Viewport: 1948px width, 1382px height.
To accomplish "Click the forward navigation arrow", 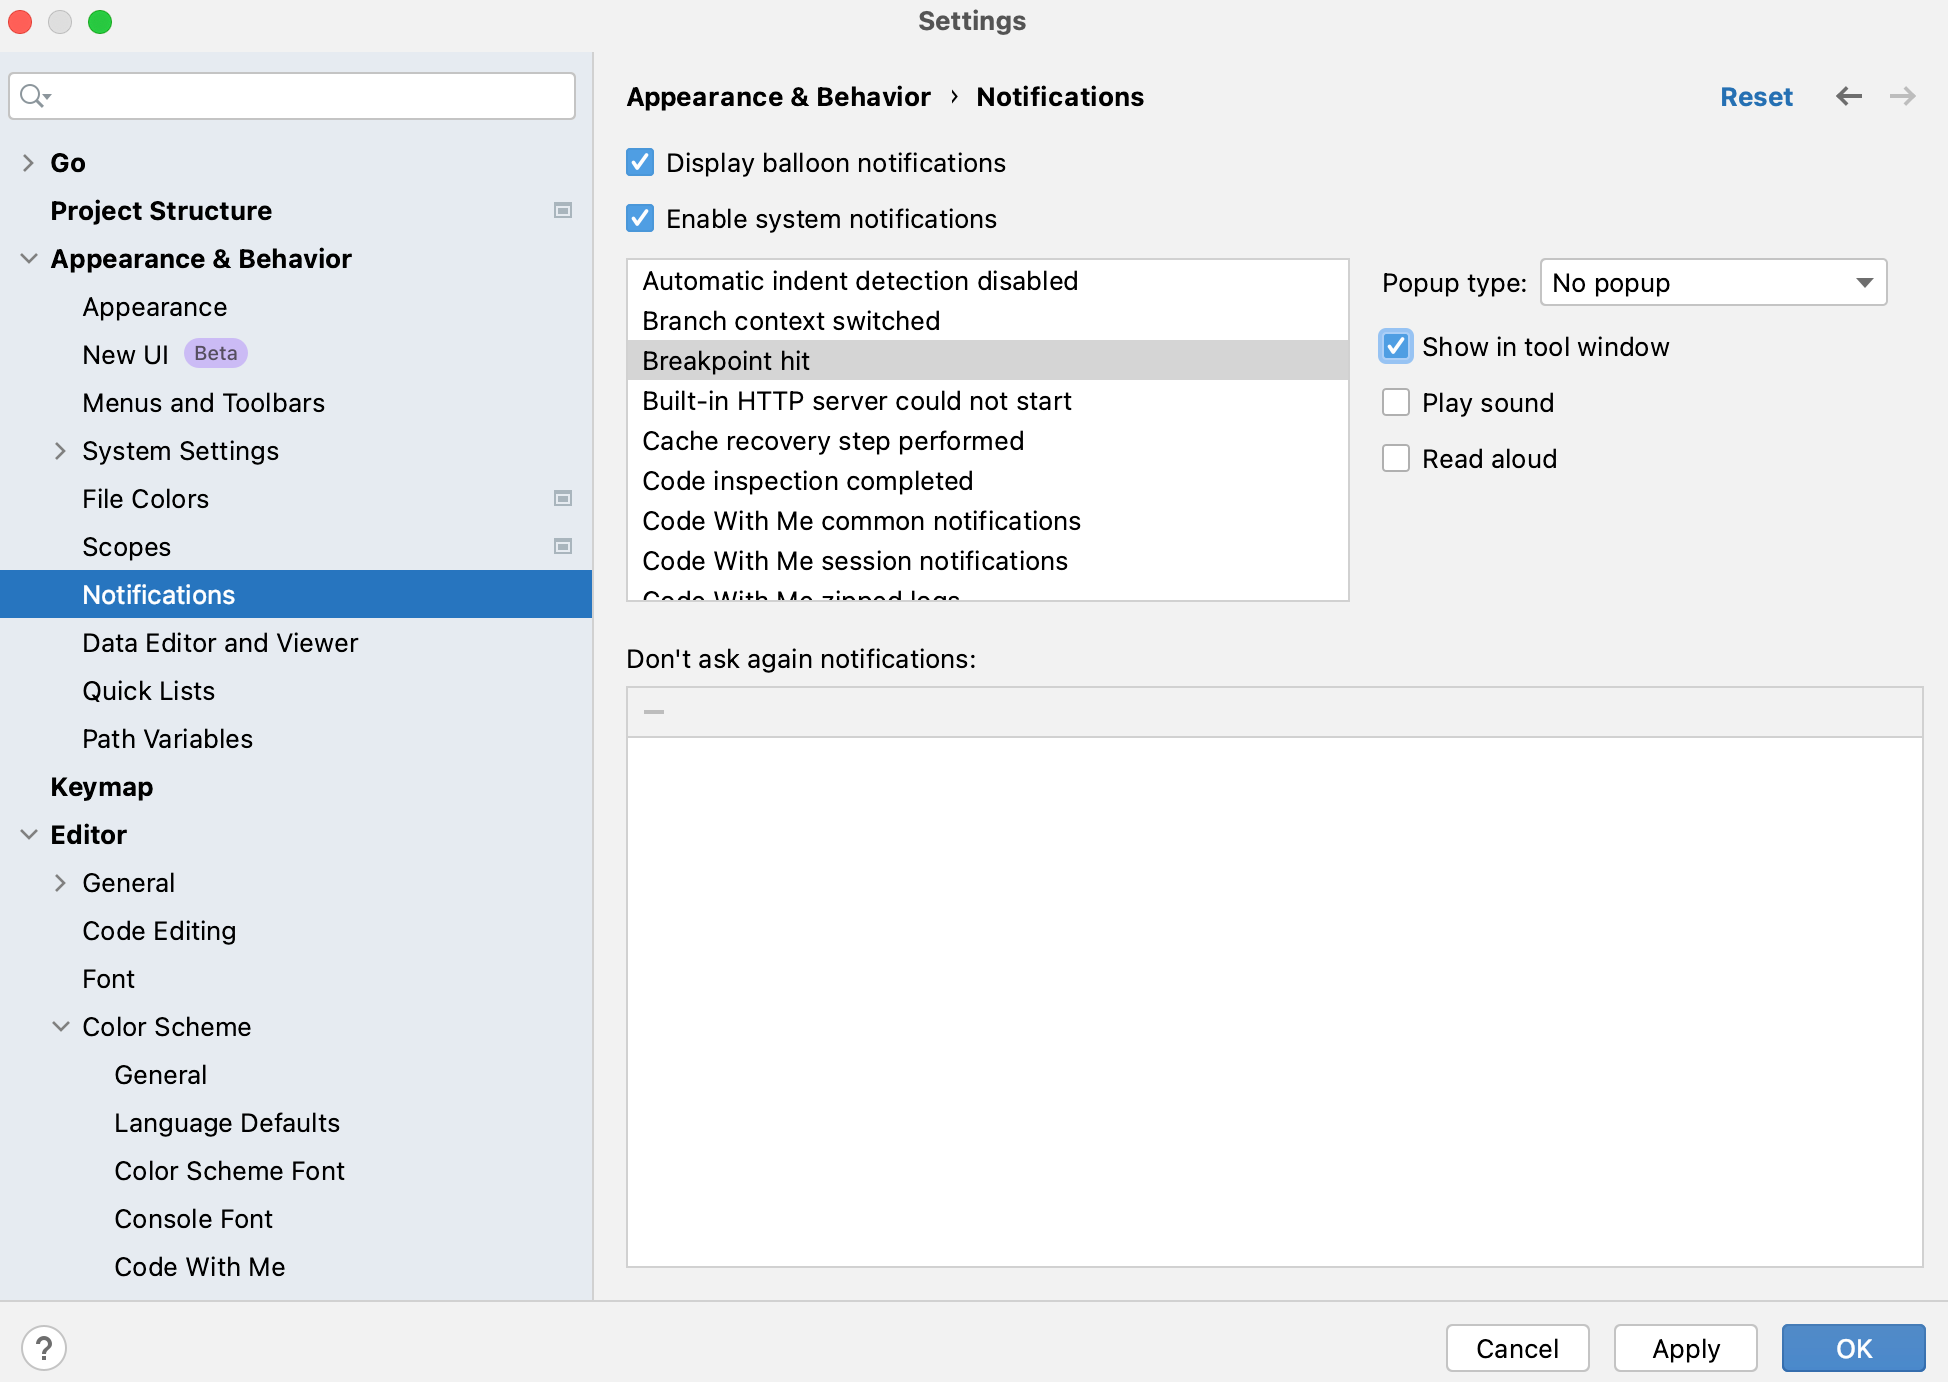I will click(1903, 96).
